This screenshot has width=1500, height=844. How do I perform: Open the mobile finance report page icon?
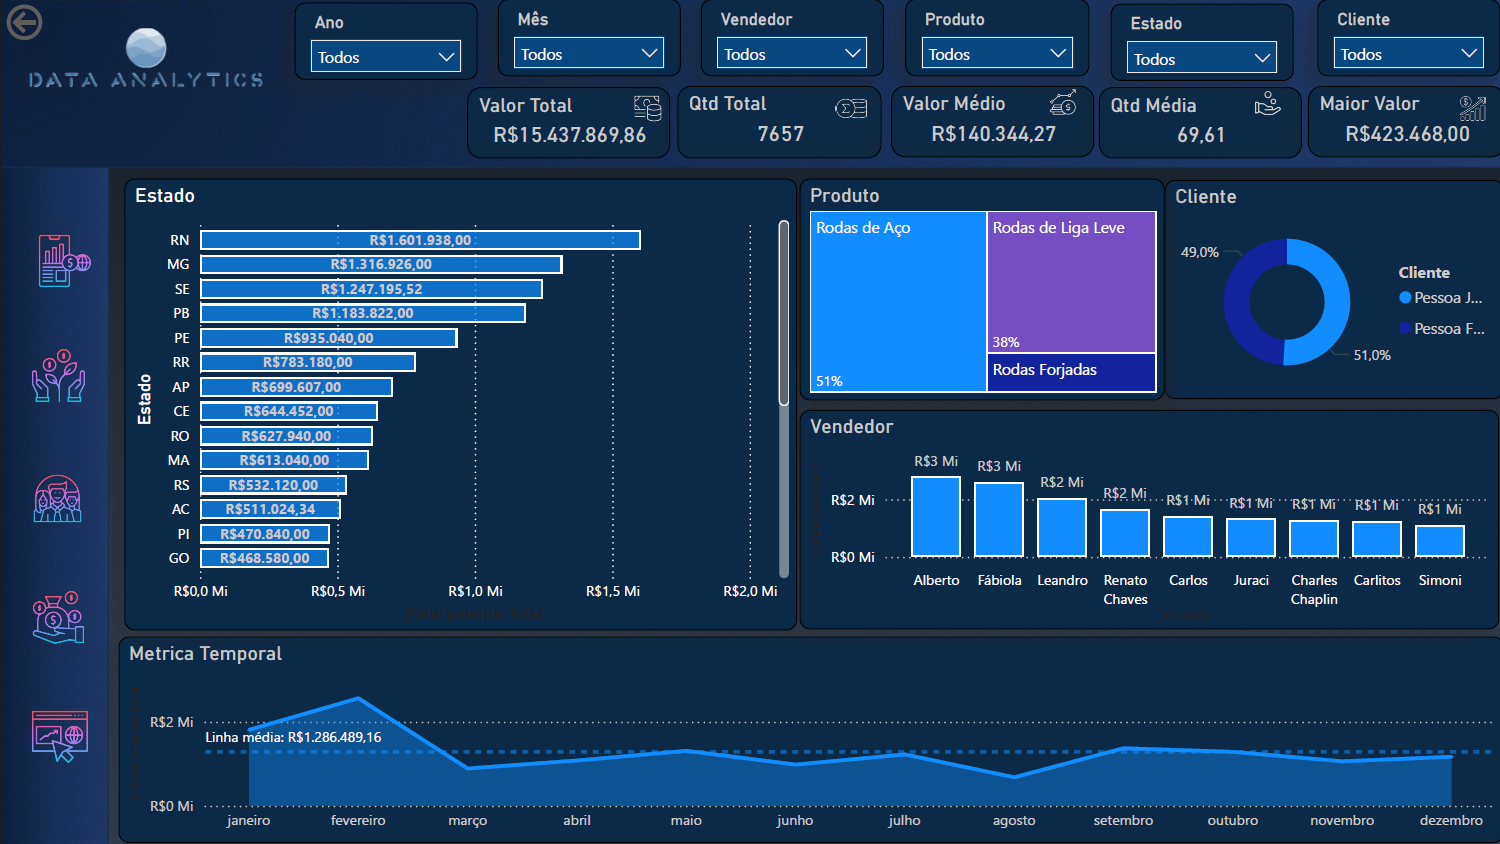pyautogui.click(x=62, y=261)
